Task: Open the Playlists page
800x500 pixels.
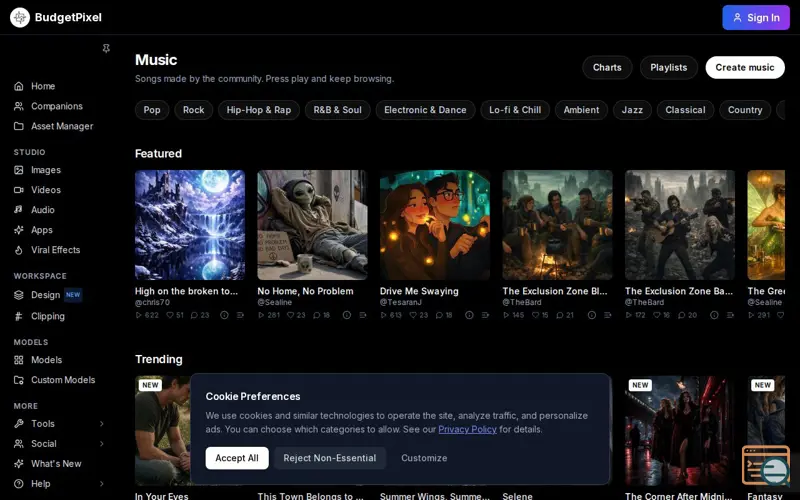Action: (x=668, y=67)
